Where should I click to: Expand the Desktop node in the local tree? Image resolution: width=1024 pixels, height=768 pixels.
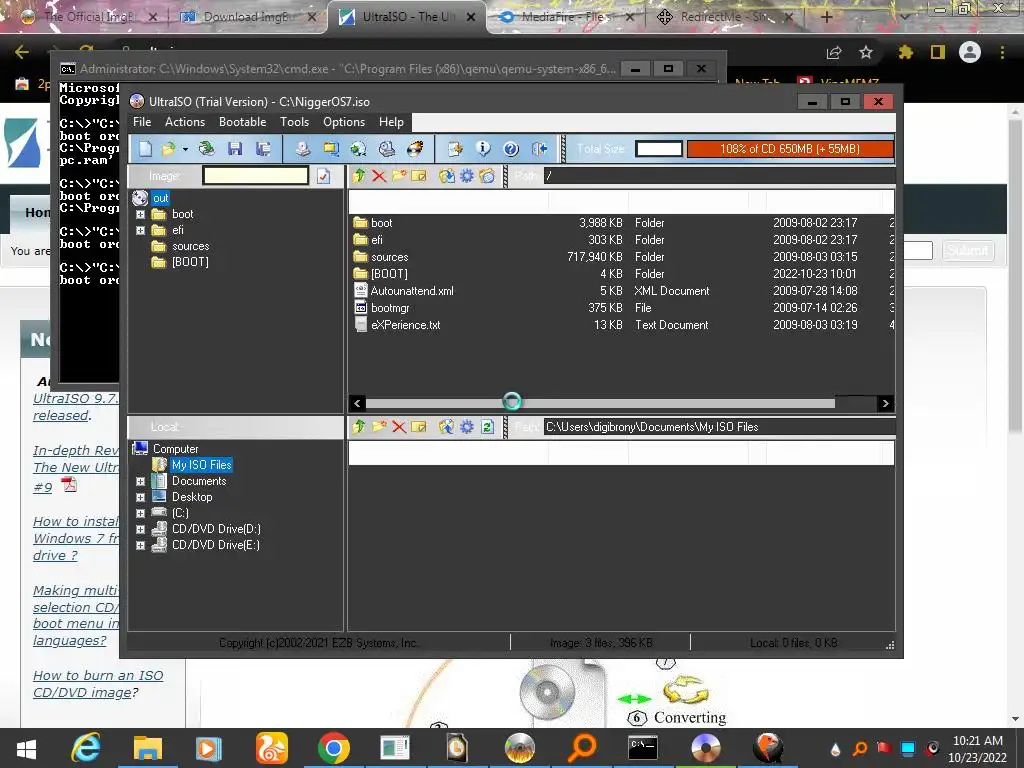(140, 498)
